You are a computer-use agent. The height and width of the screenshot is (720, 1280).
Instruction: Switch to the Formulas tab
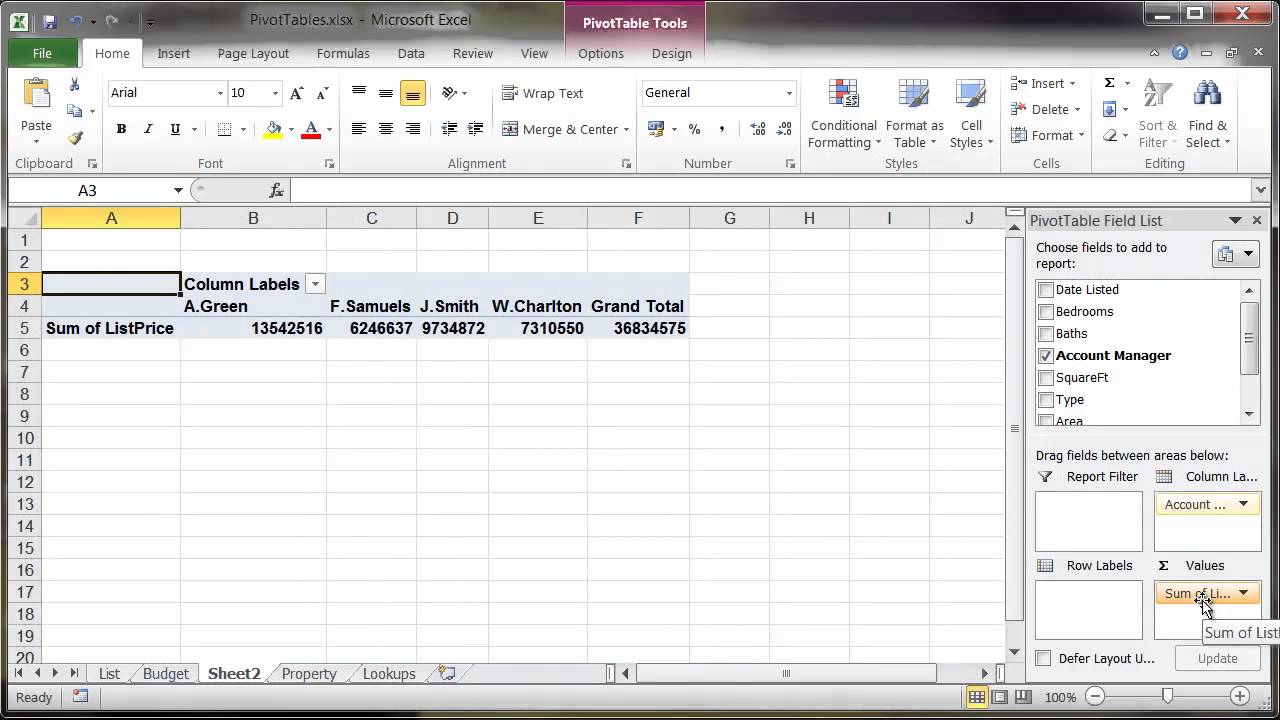click(343, 53)
